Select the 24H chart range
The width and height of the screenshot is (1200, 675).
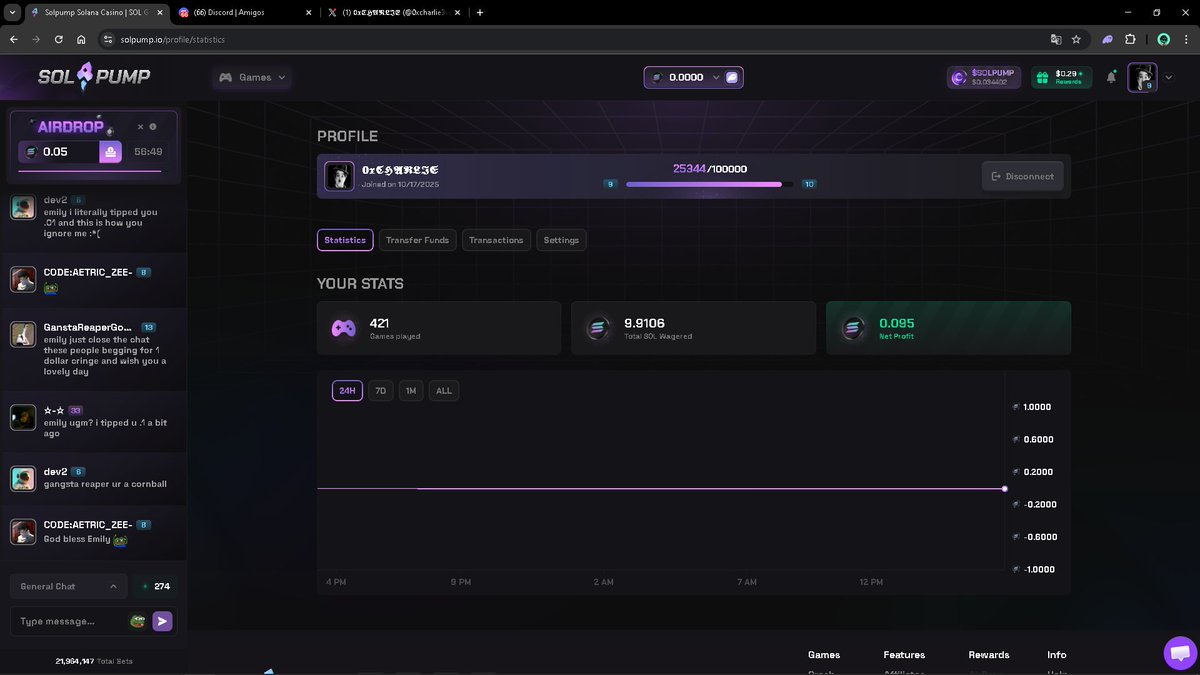[x=347, y=391]
